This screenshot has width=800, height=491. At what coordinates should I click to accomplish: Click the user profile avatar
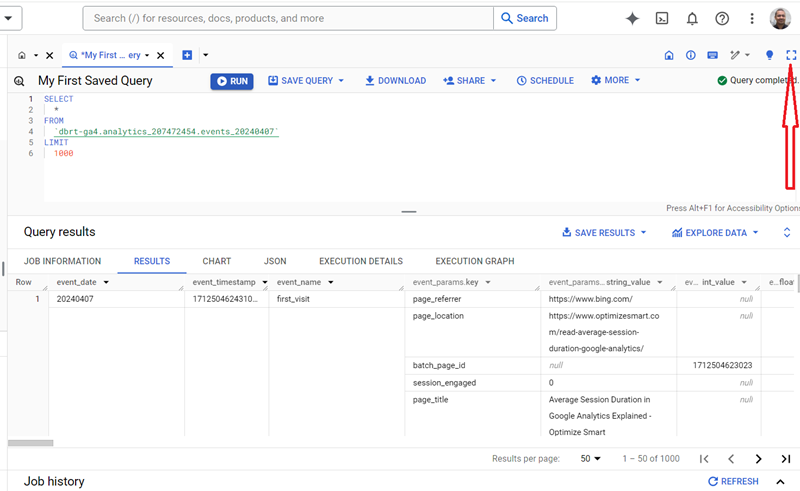coord(780,18)
